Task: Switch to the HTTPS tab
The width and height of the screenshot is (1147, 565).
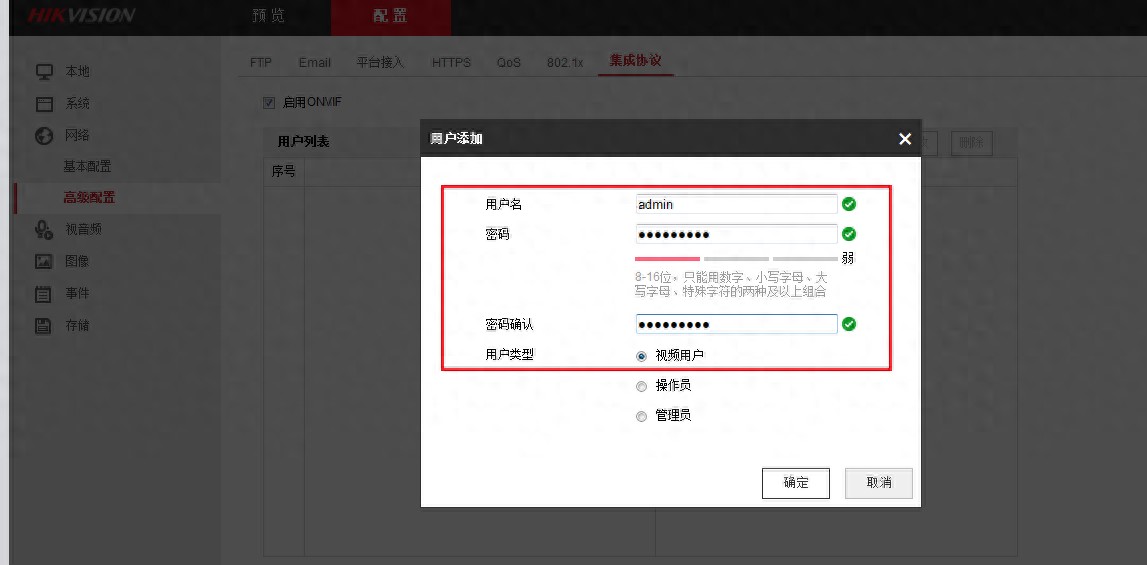Action: point(451,62)
